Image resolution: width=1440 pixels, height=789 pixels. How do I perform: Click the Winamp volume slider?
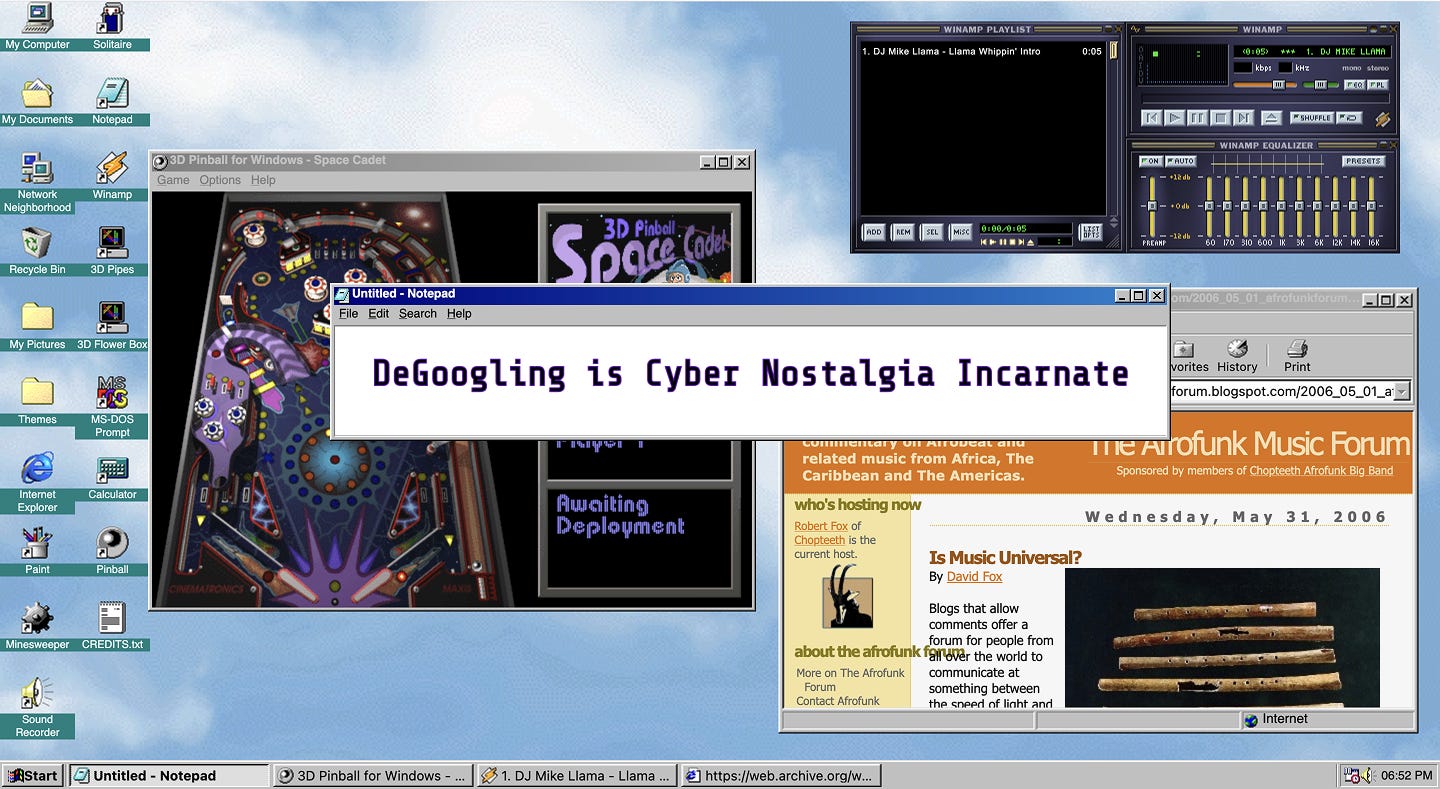pyautogui.click(x=1265, y=85)
